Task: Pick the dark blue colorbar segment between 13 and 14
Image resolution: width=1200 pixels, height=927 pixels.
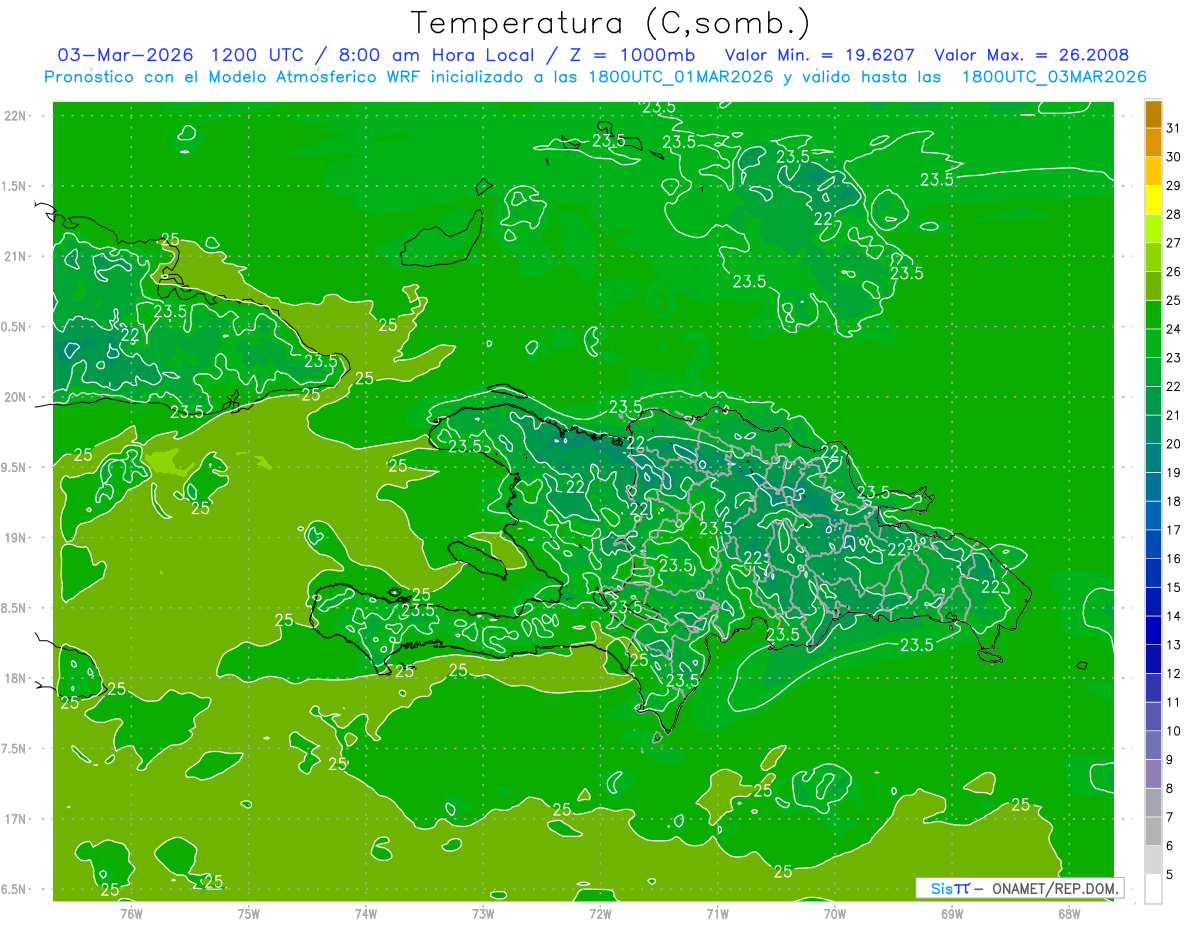Action: (x=1153, y=631)
